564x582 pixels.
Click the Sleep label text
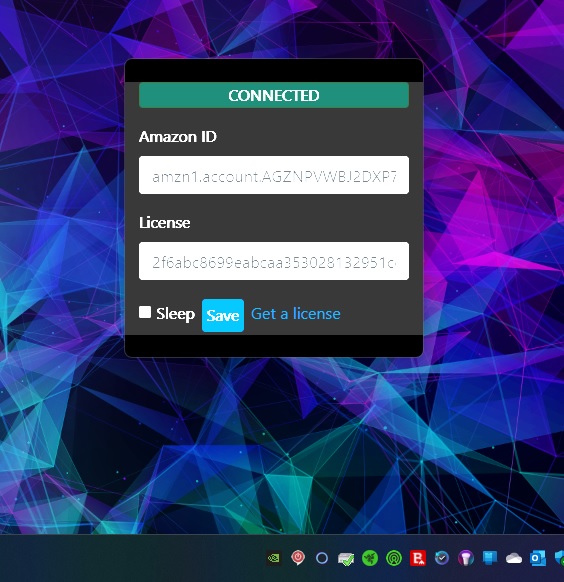tap(175, 314)
